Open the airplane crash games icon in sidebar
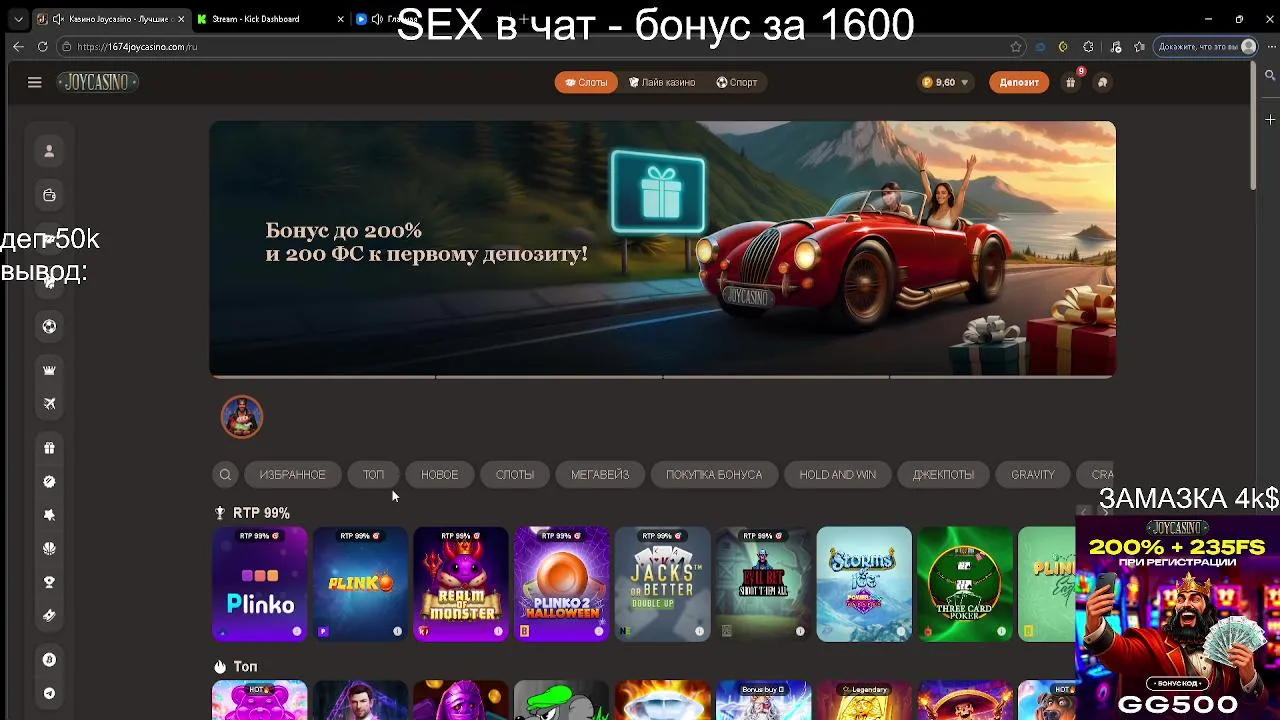 tap(49, 404)
